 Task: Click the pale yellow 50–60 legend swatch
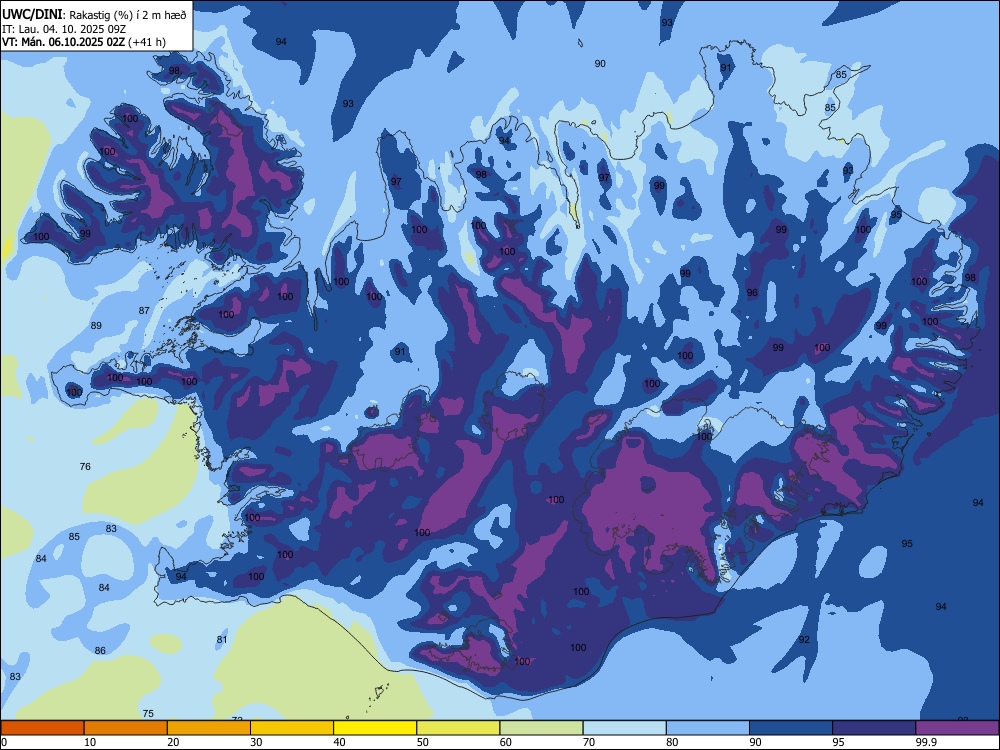459,728
